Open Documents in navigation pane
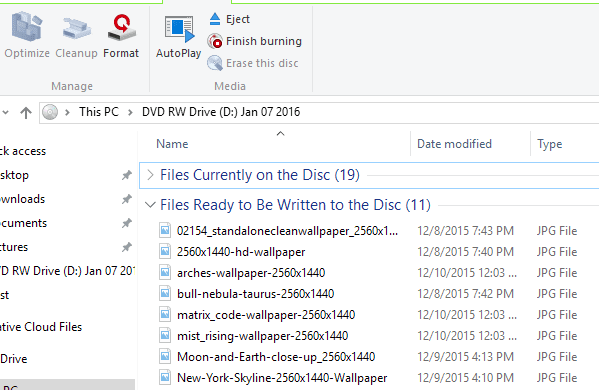Image resolution: width=599 pixels, height=390 pixels. [23, 223]
